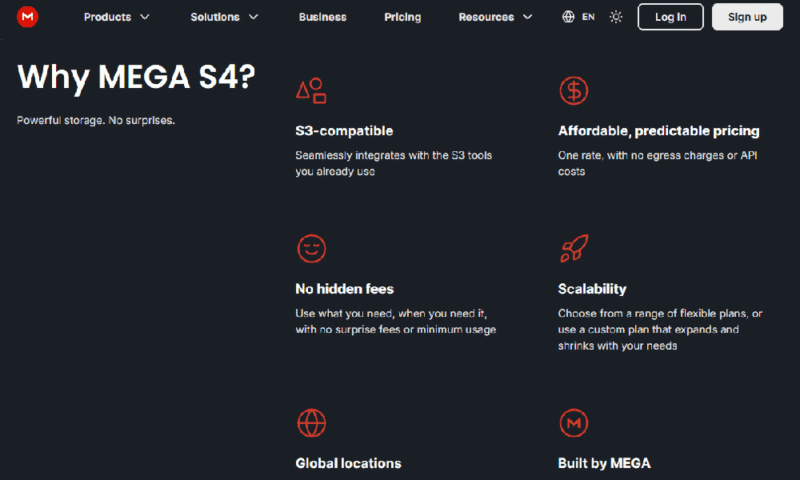Click the Built by MEGA circle icon
The height and width of the screenshot is (480, 800).
[573, 423]
